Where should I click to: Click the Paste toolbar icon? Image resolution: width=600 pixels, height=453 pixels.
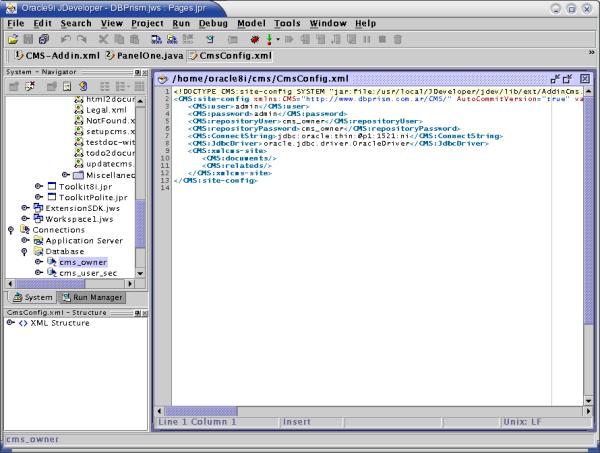click(134, 39)
